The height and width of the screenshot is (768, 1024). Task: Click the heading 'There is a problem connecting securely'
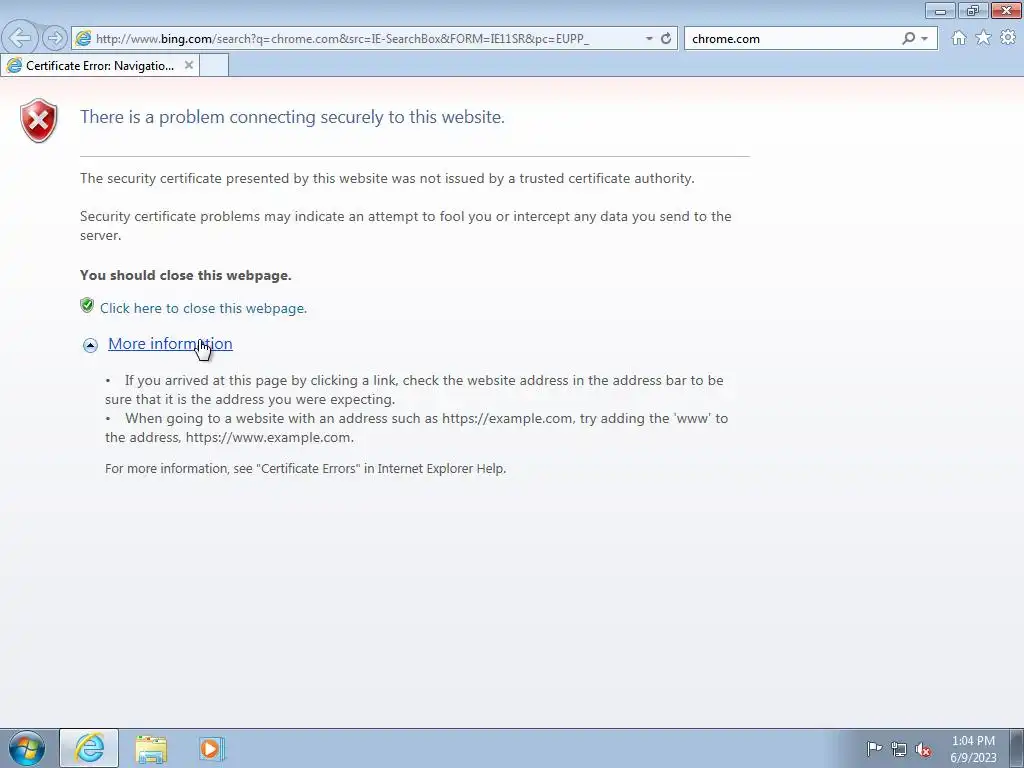tap(292, 117)
